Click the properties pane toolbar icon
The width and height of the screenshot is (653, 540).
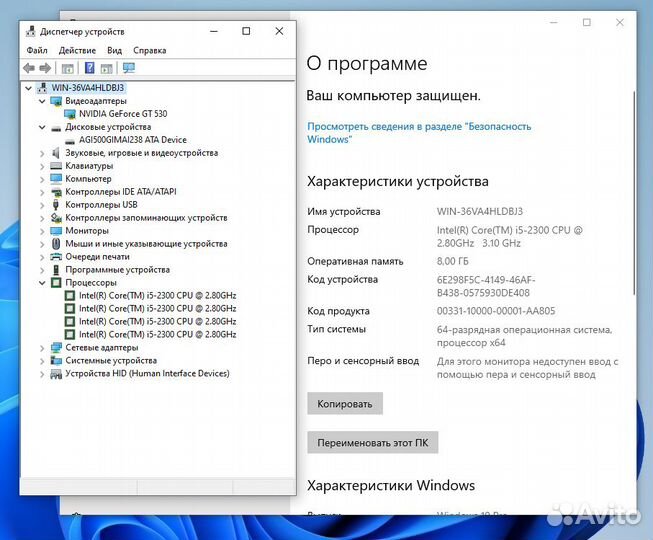(x=107, y=68)
